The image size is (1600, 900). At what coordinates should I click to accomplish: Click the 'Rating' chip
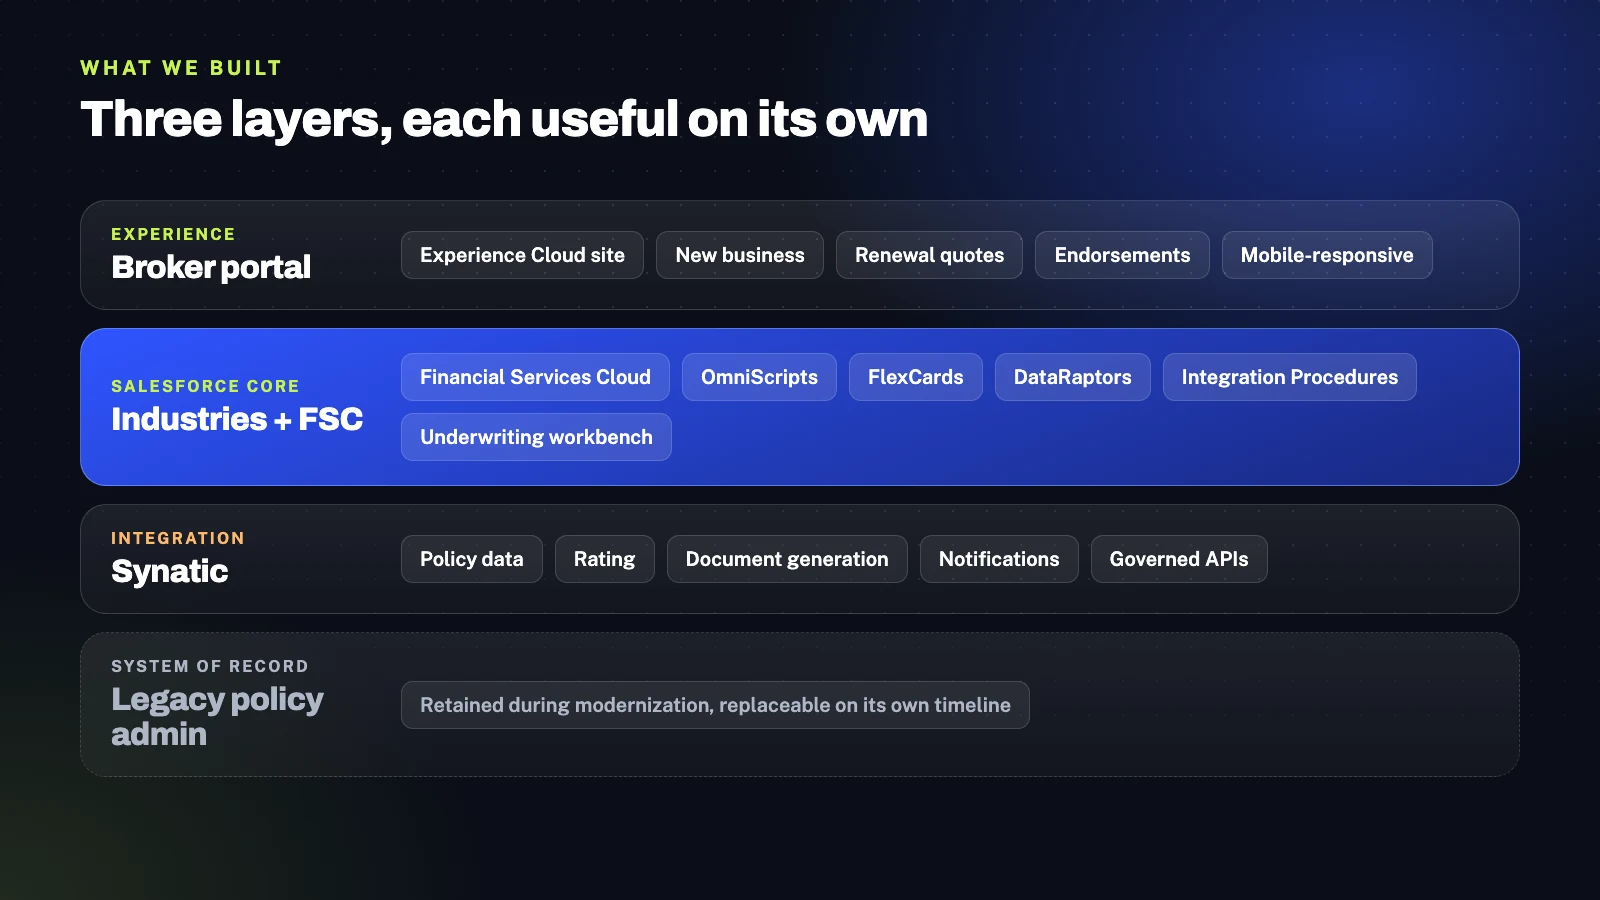[605, 559]
